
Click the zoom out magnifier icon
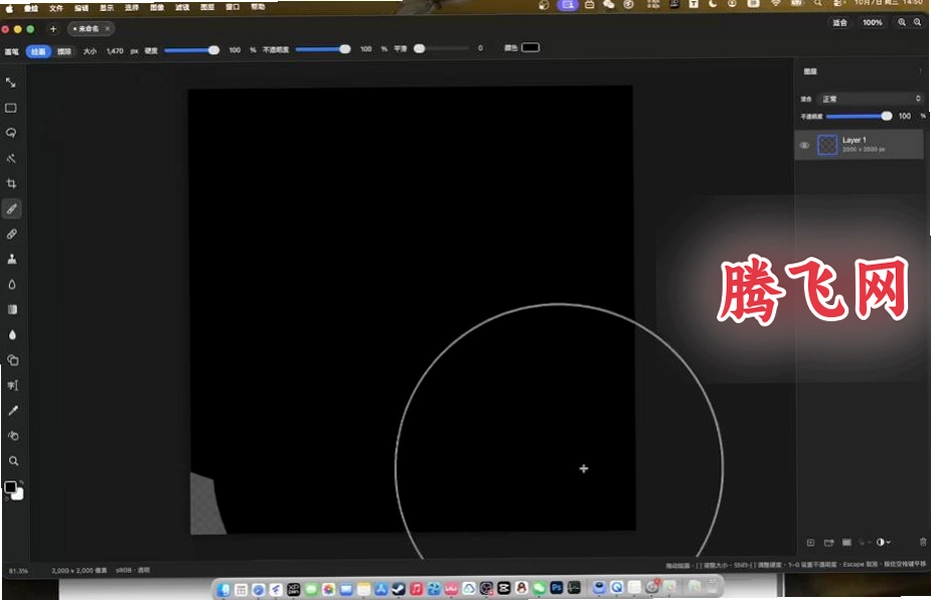(917, 22)
